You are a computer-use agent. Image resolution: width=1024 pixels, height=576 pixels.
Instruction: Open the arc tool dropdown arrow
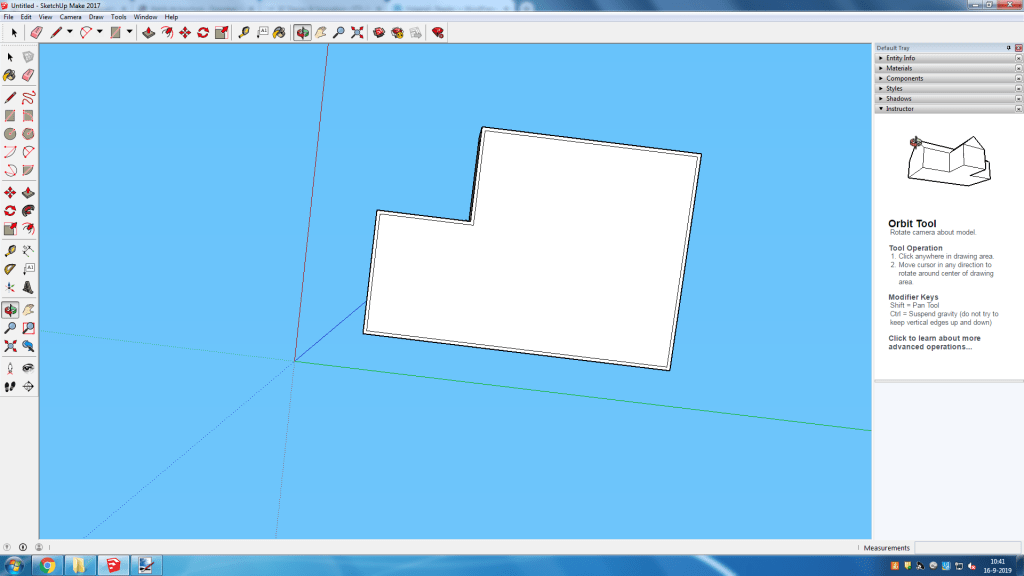pyautogui.click(x=99, y=32)
